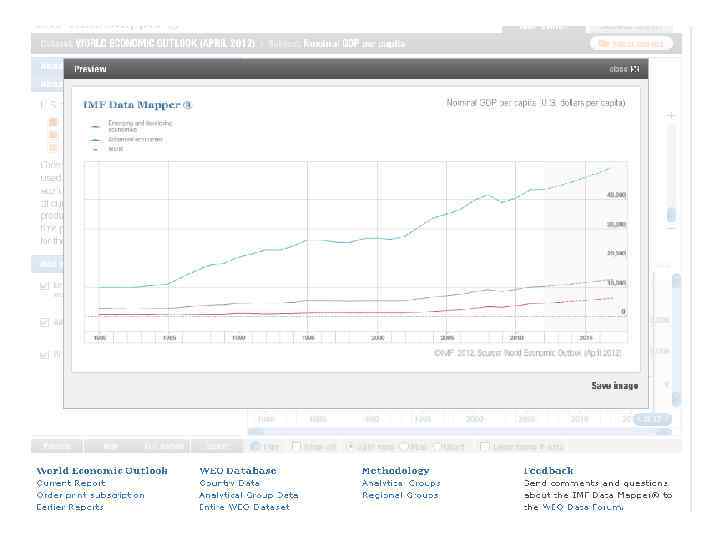
Task: Click the orange button in dataset header
Action: (631, 44)
